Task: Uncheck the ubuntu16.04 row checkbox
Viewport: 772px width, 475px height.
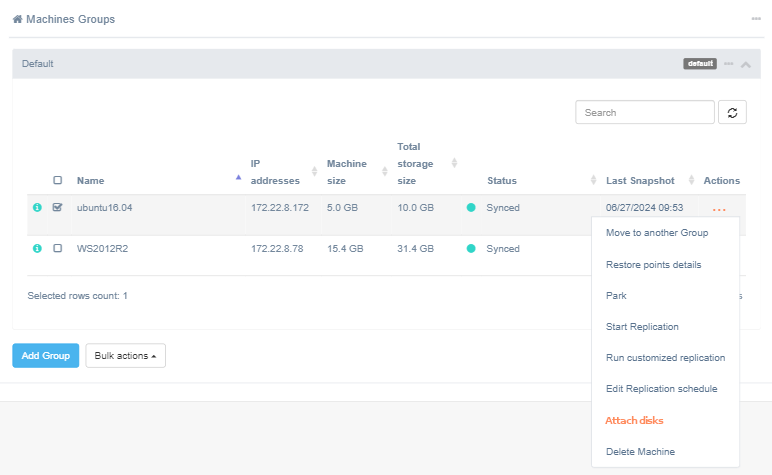Action: [x=57, y=208]
